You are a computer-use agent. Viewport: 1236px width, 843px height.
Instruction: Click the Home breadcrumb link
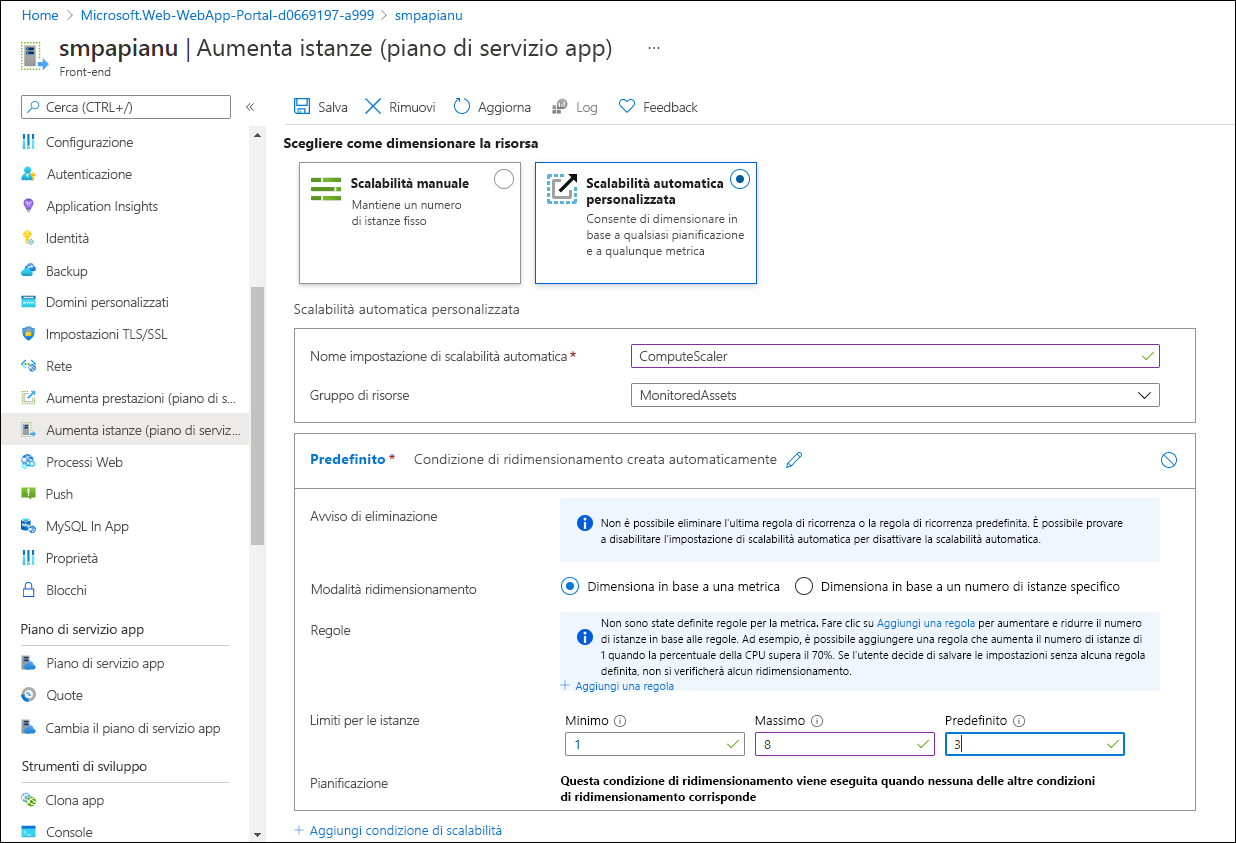point(40,15)
